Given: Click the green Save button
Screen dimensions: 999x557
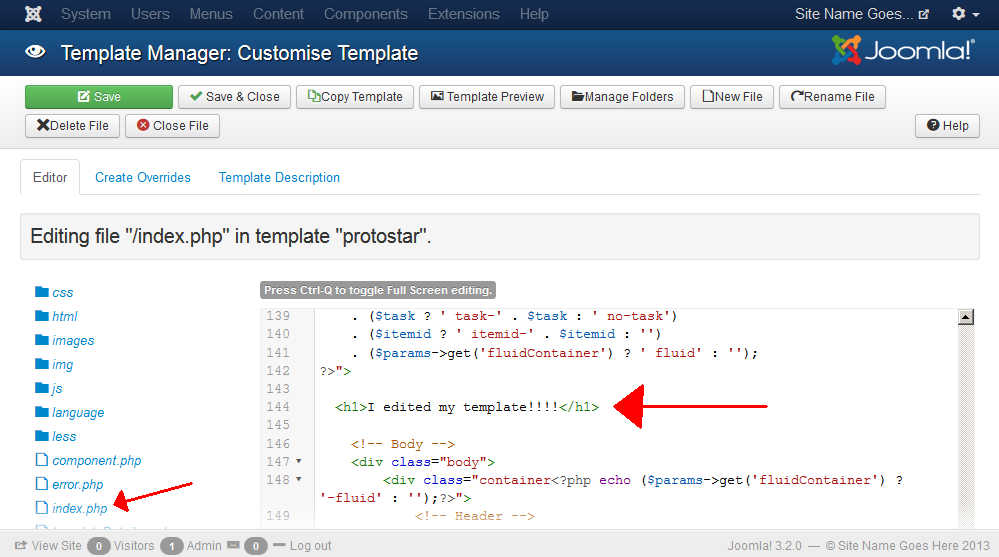Looking at the screenshot, I should tap(99, 97).
